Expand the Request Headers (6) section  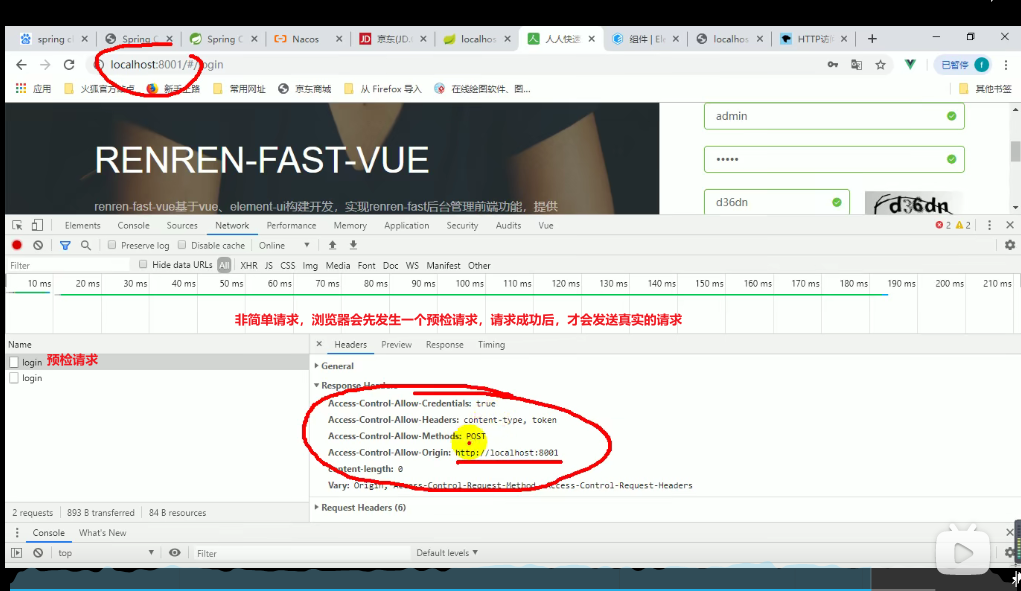coord(360,508)
